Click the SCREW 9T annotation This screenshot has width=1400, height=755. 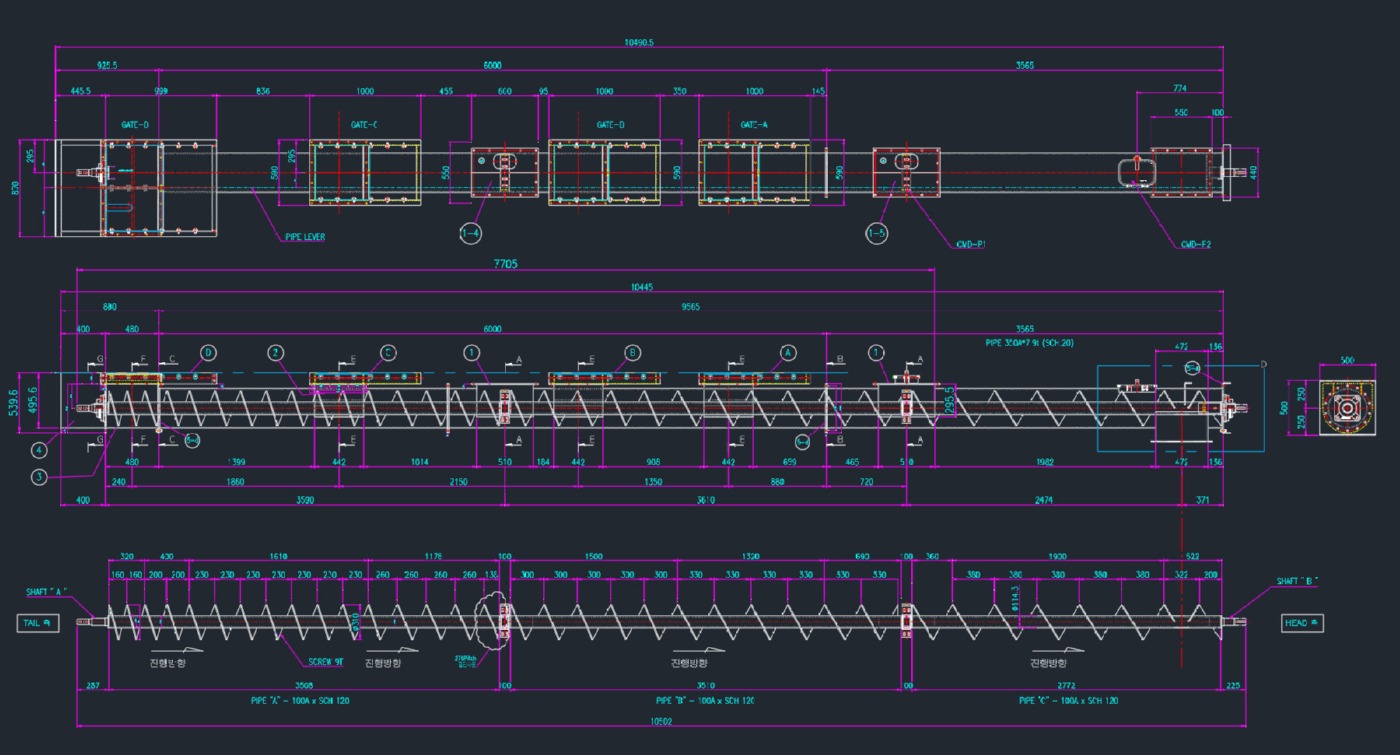[x=327, y=660]
